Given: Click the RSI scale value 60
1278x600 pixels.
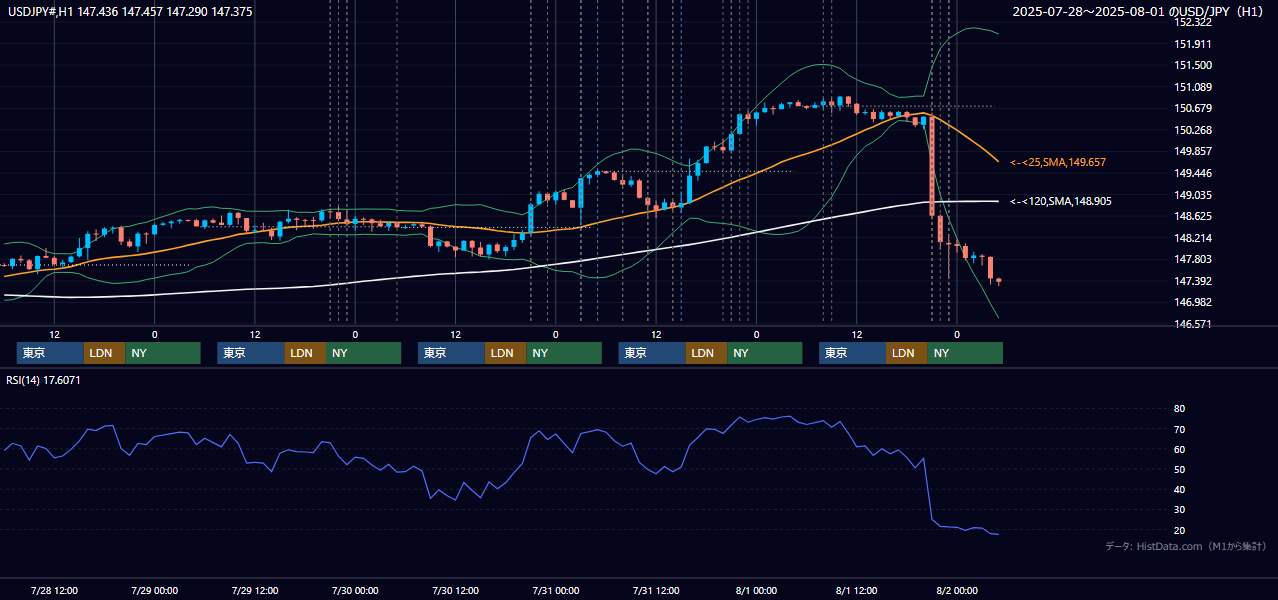Looking at the screenshot, I should pos(1180,449).
